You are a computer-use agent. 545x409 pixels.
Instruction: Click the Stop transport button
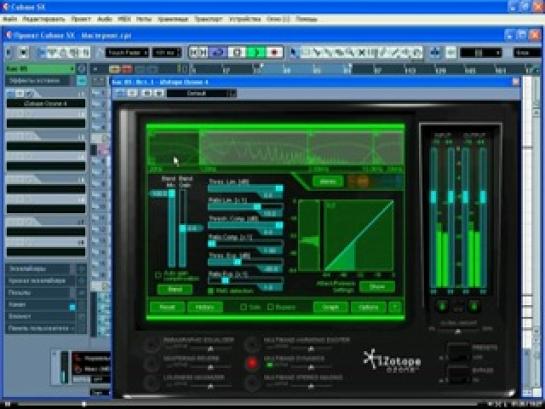(237, 52)
